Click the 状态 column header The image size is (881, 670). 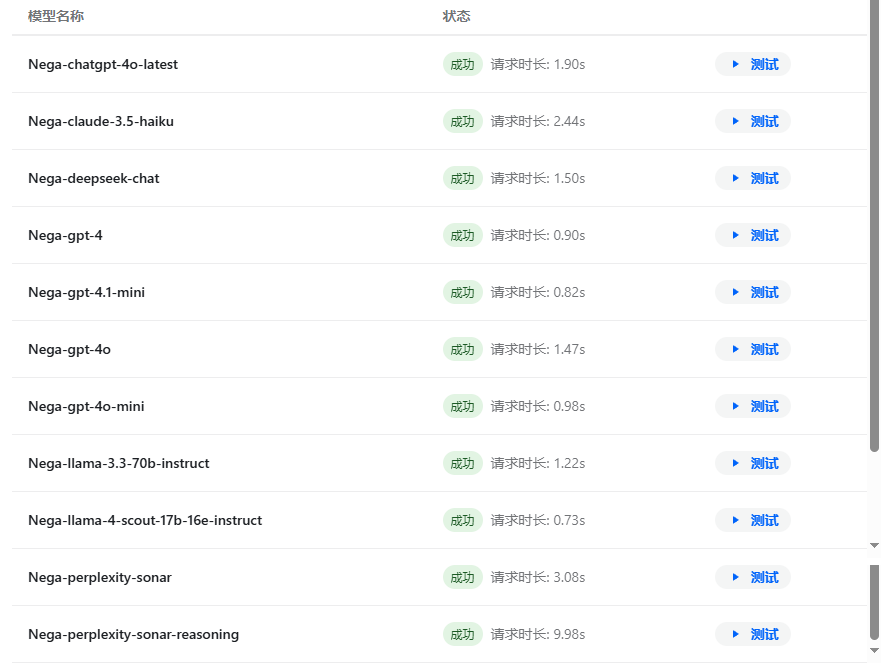point(456,16)
